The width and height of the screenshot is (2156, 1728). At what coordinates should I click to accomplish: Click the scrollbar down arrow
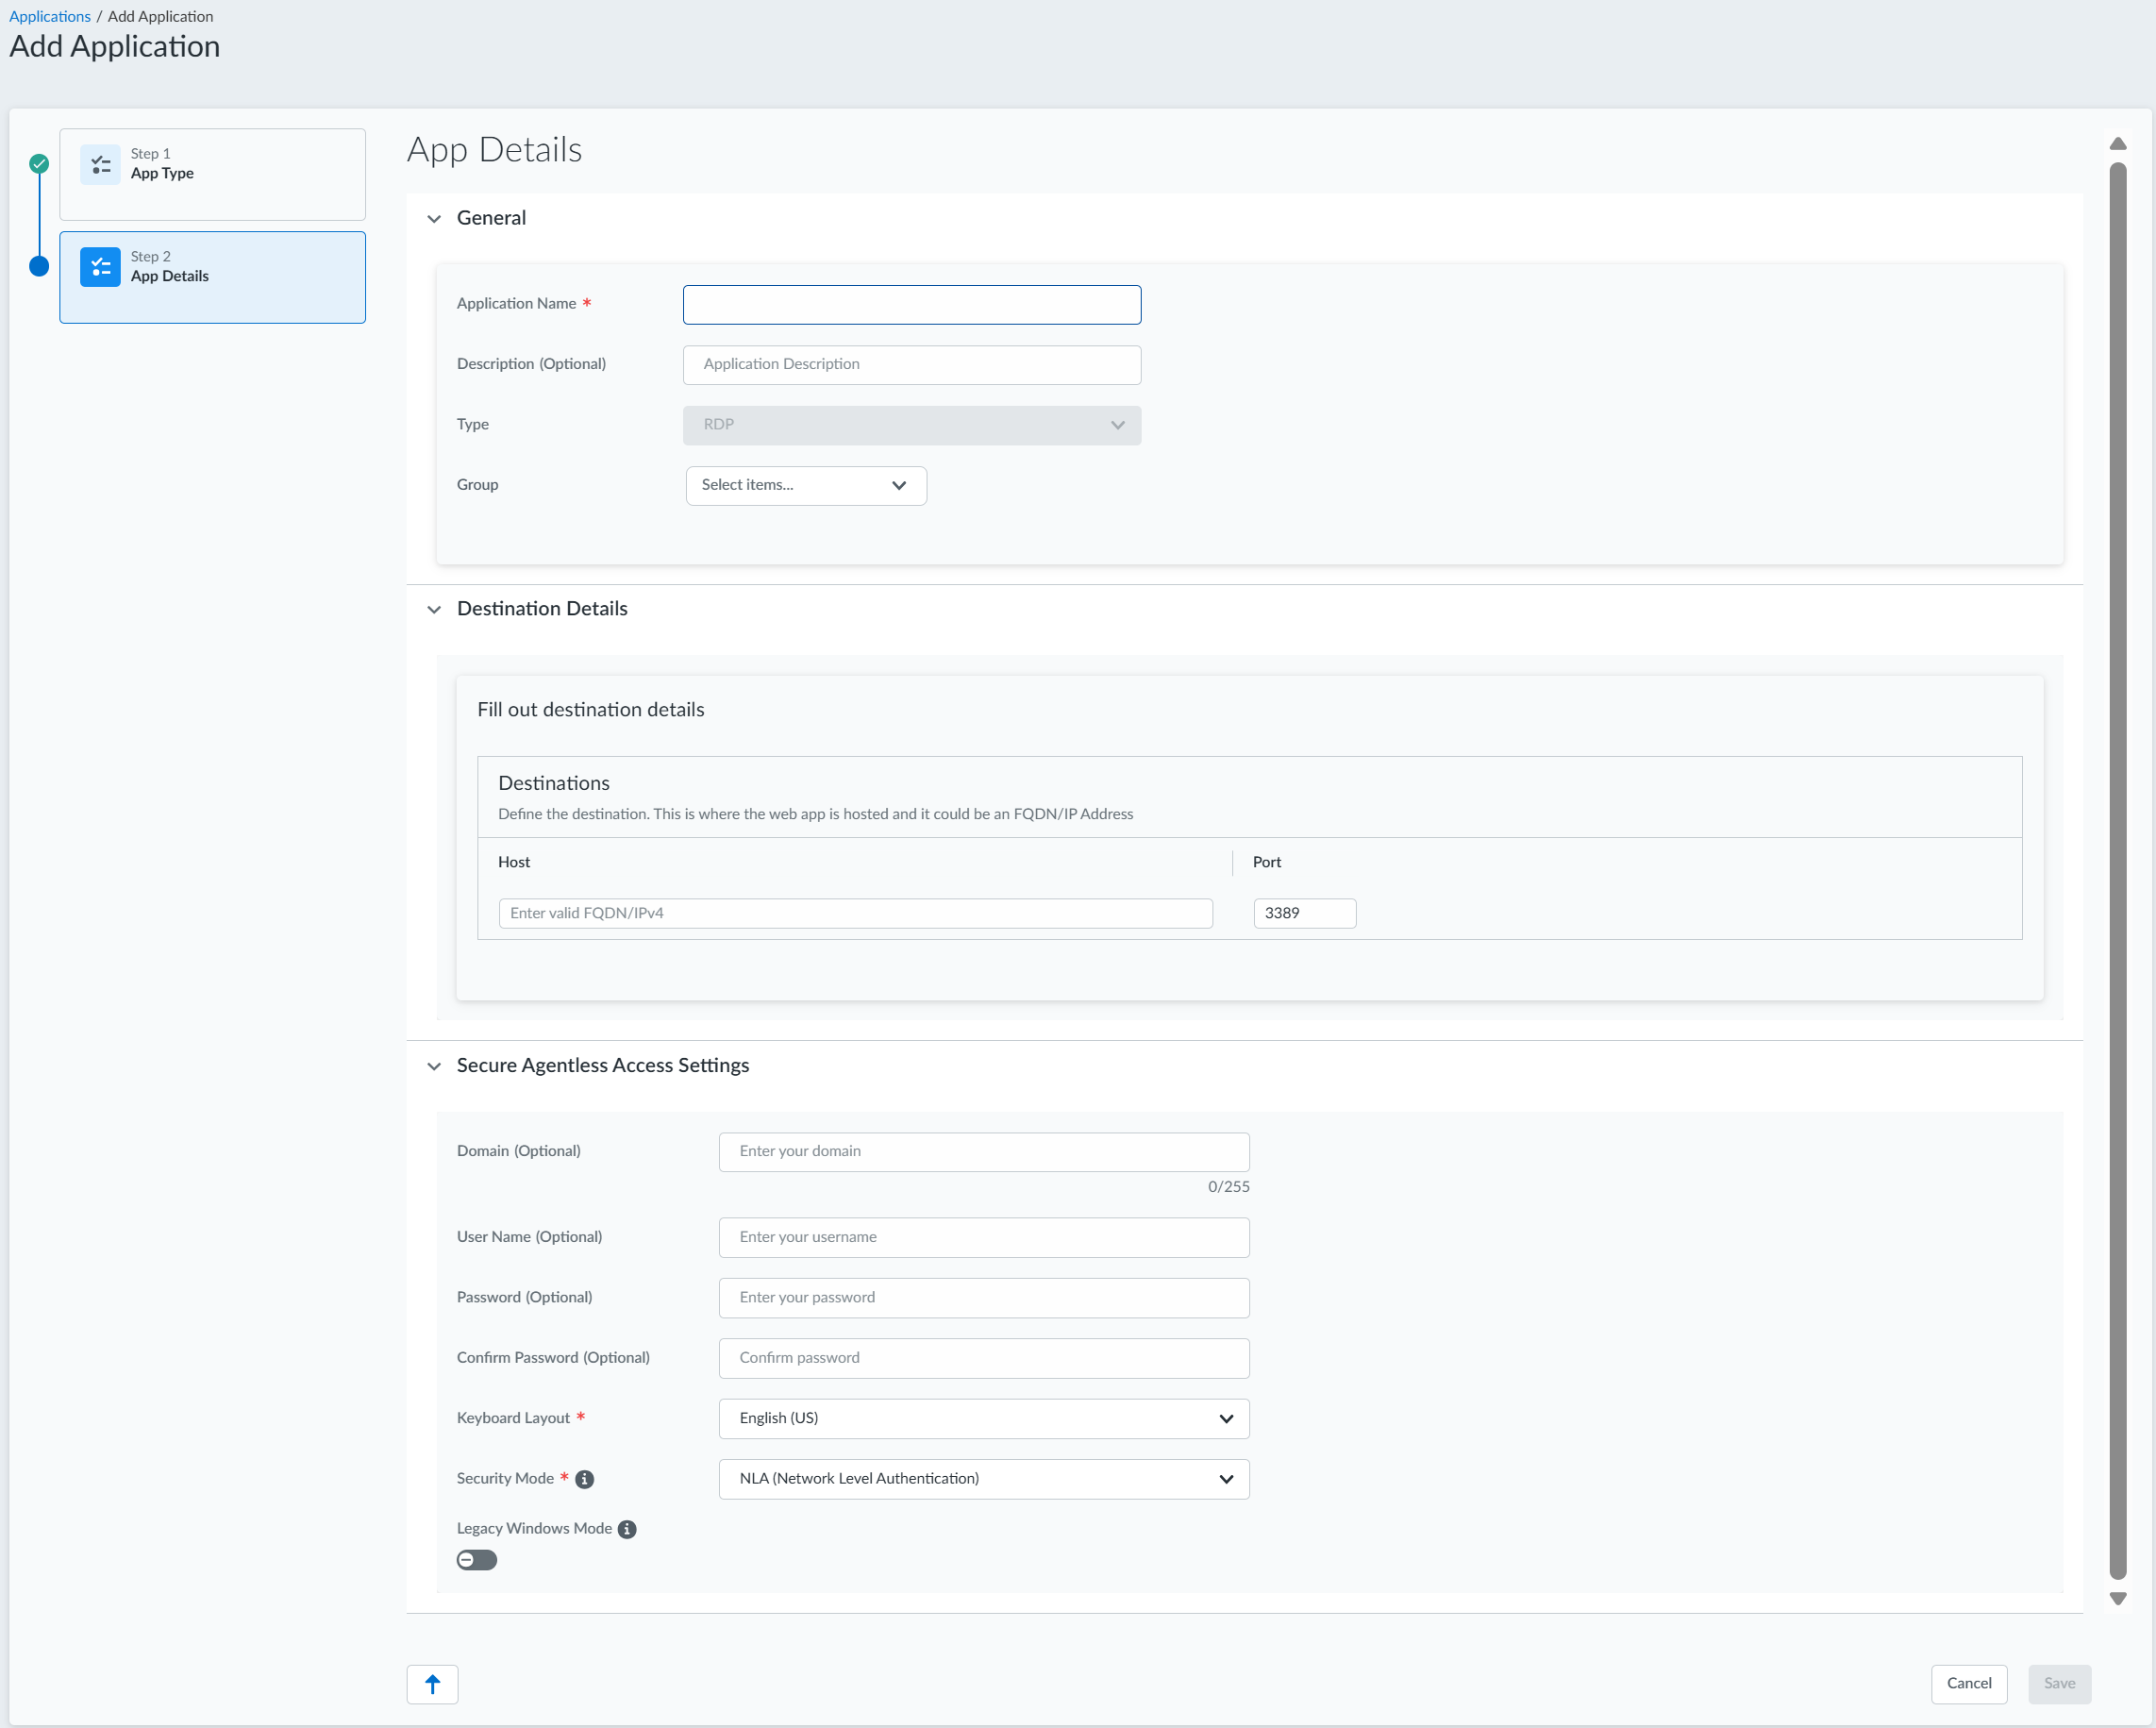2118,1598
